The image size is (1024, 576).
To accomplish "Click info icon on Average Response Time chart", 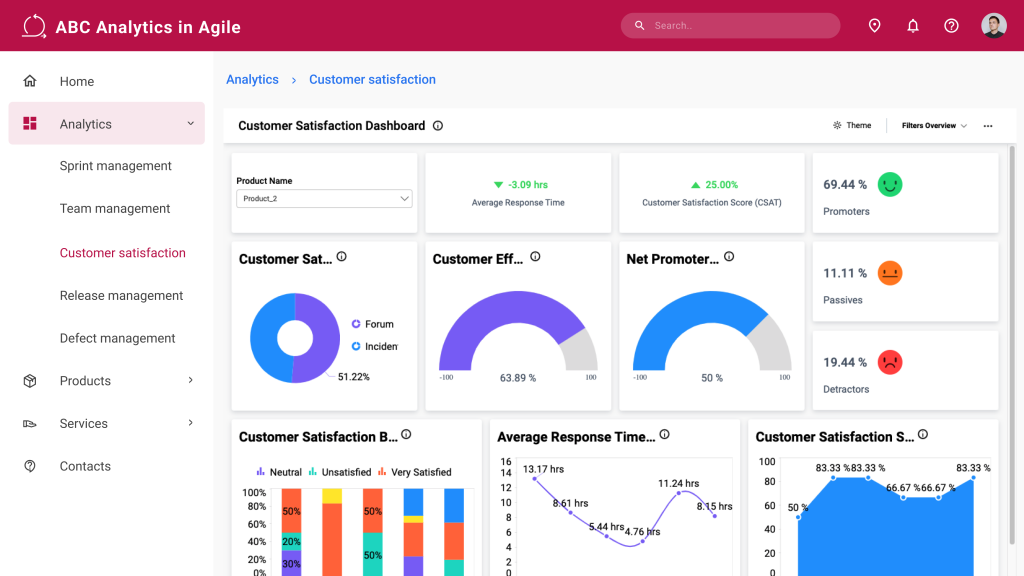I will pos(664,434).
